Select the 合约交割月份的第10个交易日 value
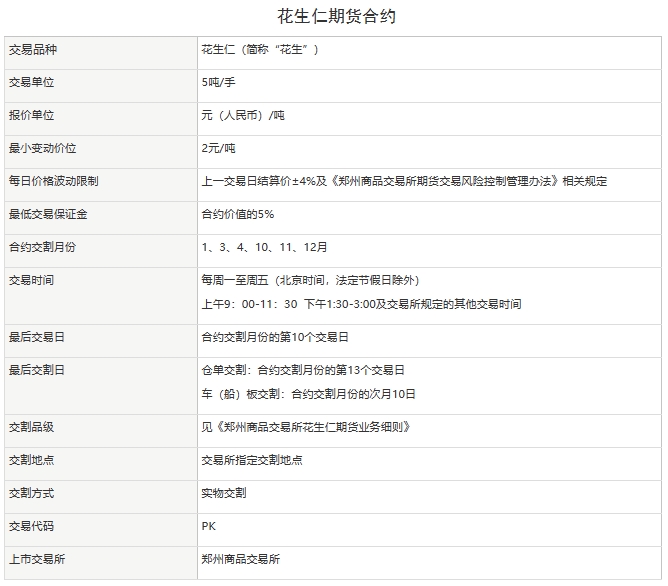668x586 pixels. [275, 337]
